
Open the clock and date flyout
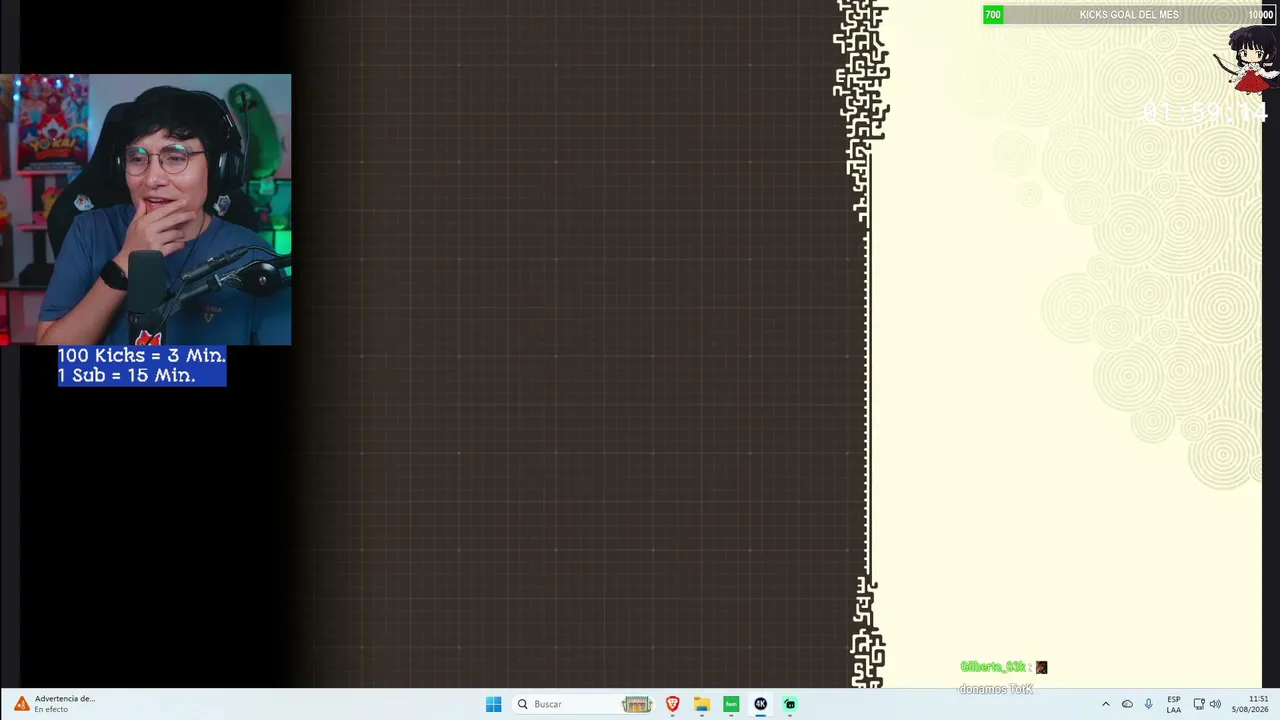click(1250, 704)
